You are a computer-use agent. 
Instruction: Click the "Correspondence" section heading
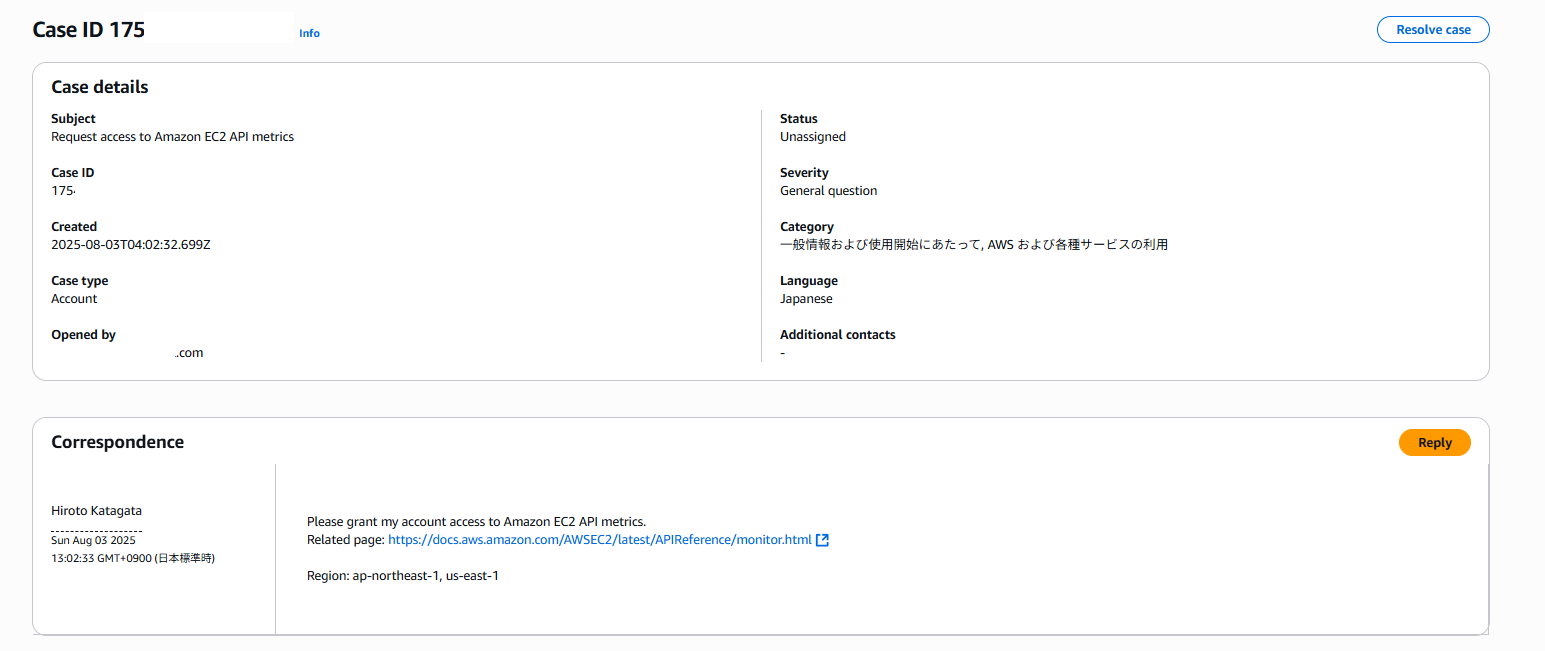118,442
